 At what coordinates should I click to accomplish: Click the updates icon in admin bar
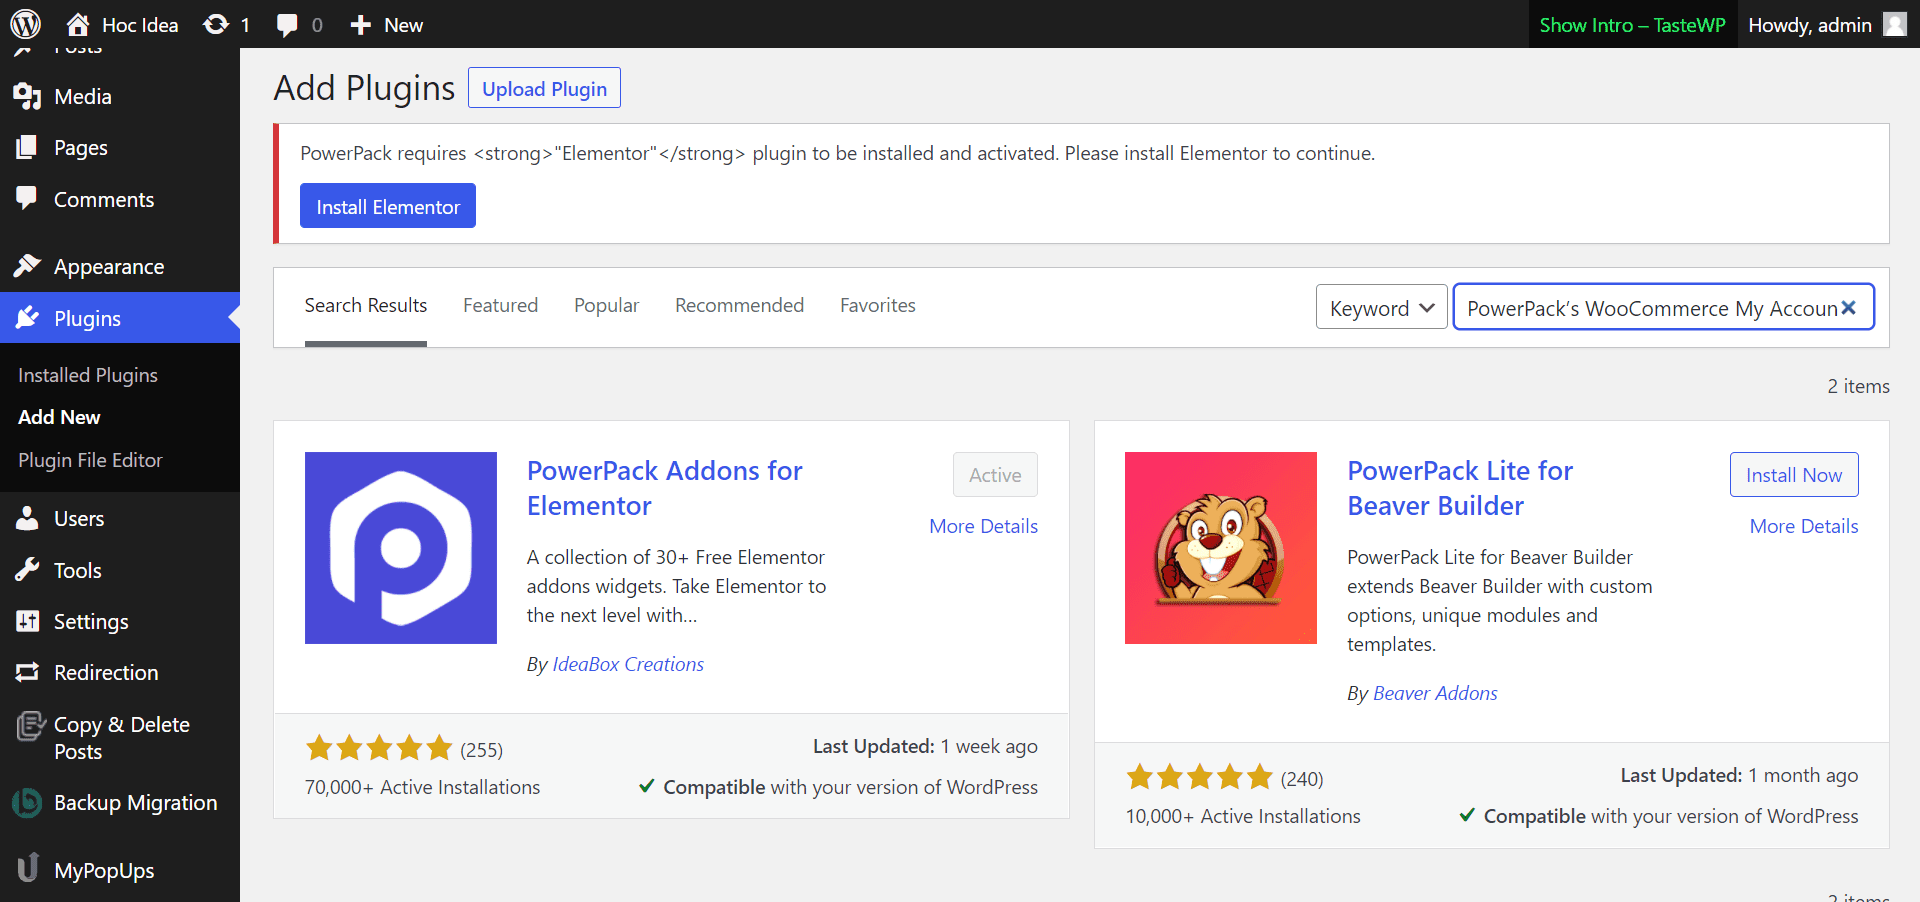click(216, 24)
